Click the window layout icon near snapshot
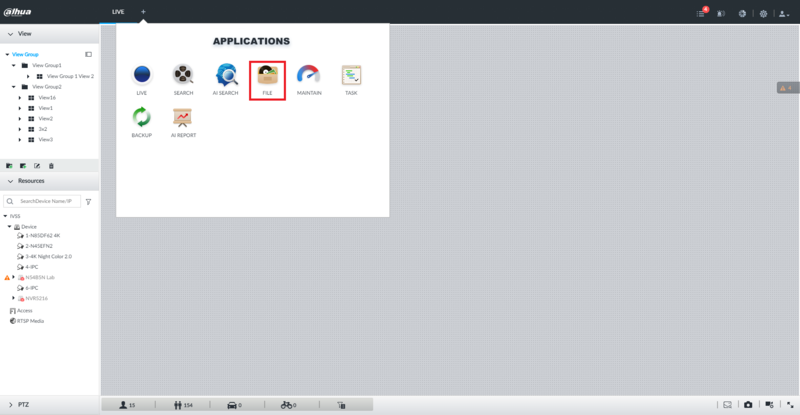This screenshot has height=415, width=800. pos(769,405)
